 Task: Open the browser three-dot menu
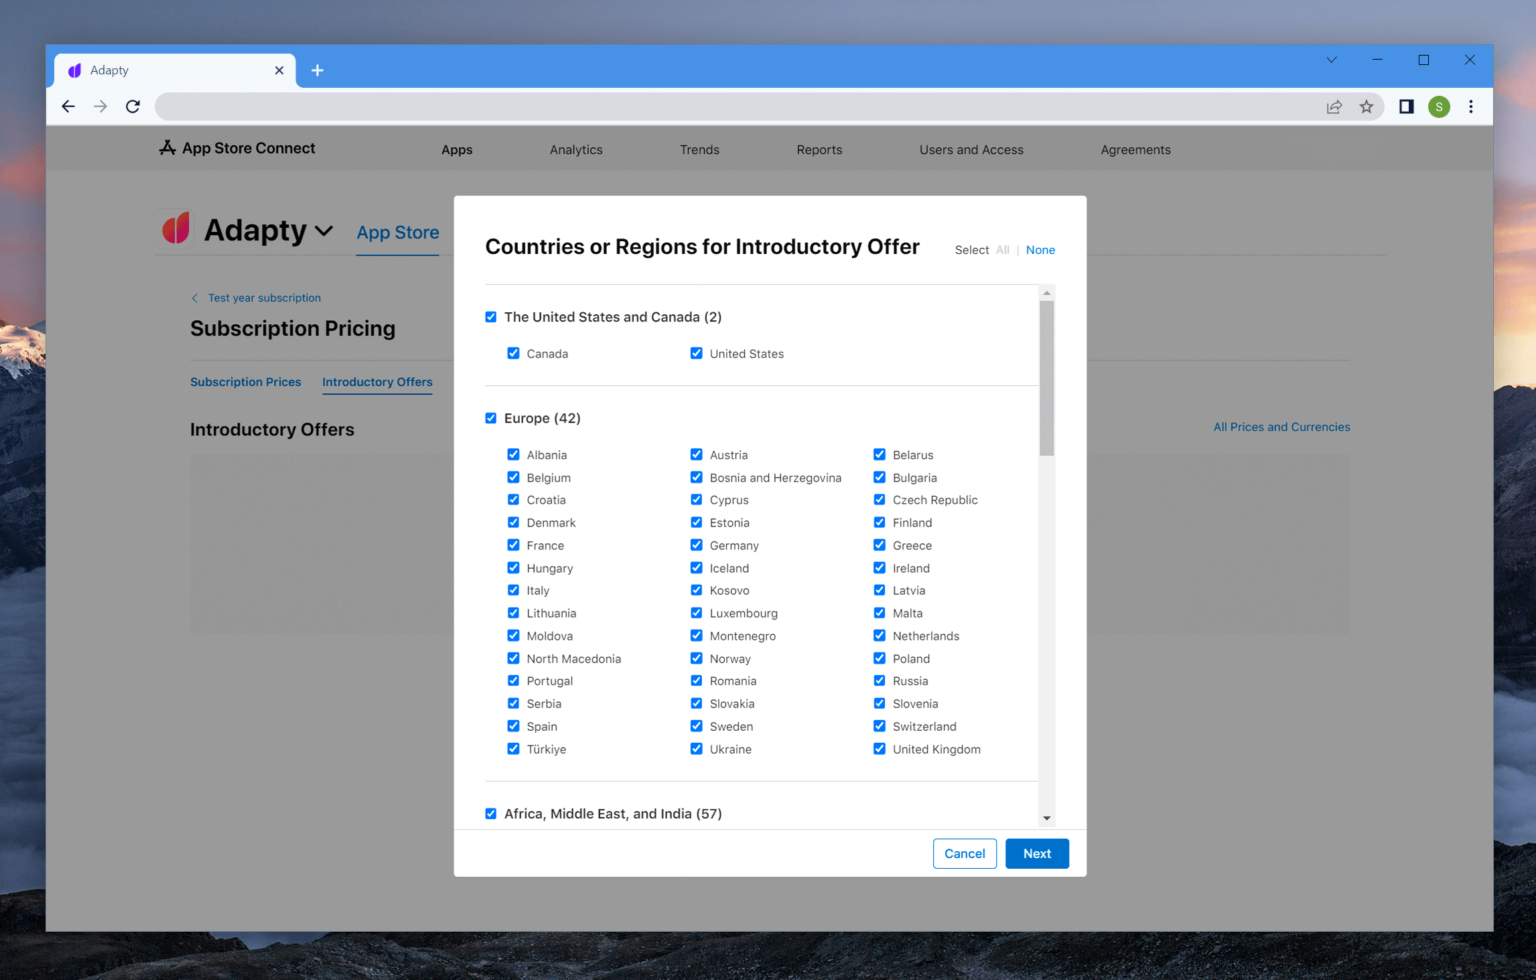pos(1471,106)
